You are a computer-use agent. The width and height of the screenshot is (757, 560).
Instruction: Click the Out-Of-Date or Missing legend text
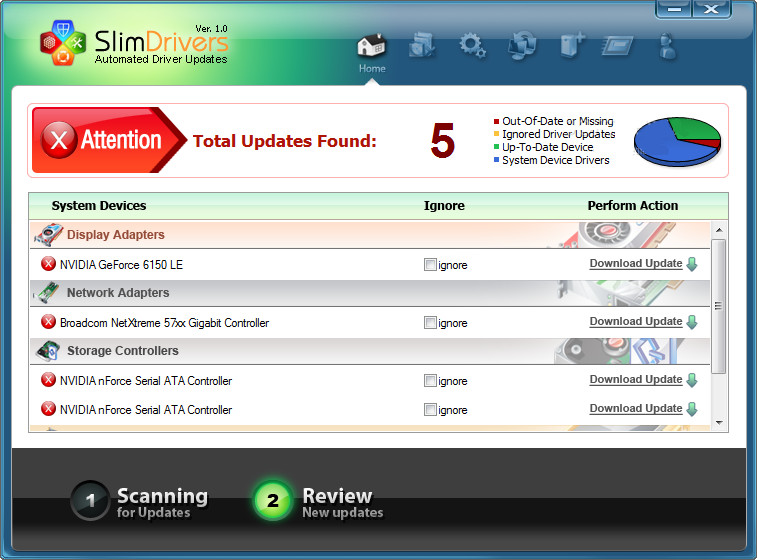tap(558, 121)
